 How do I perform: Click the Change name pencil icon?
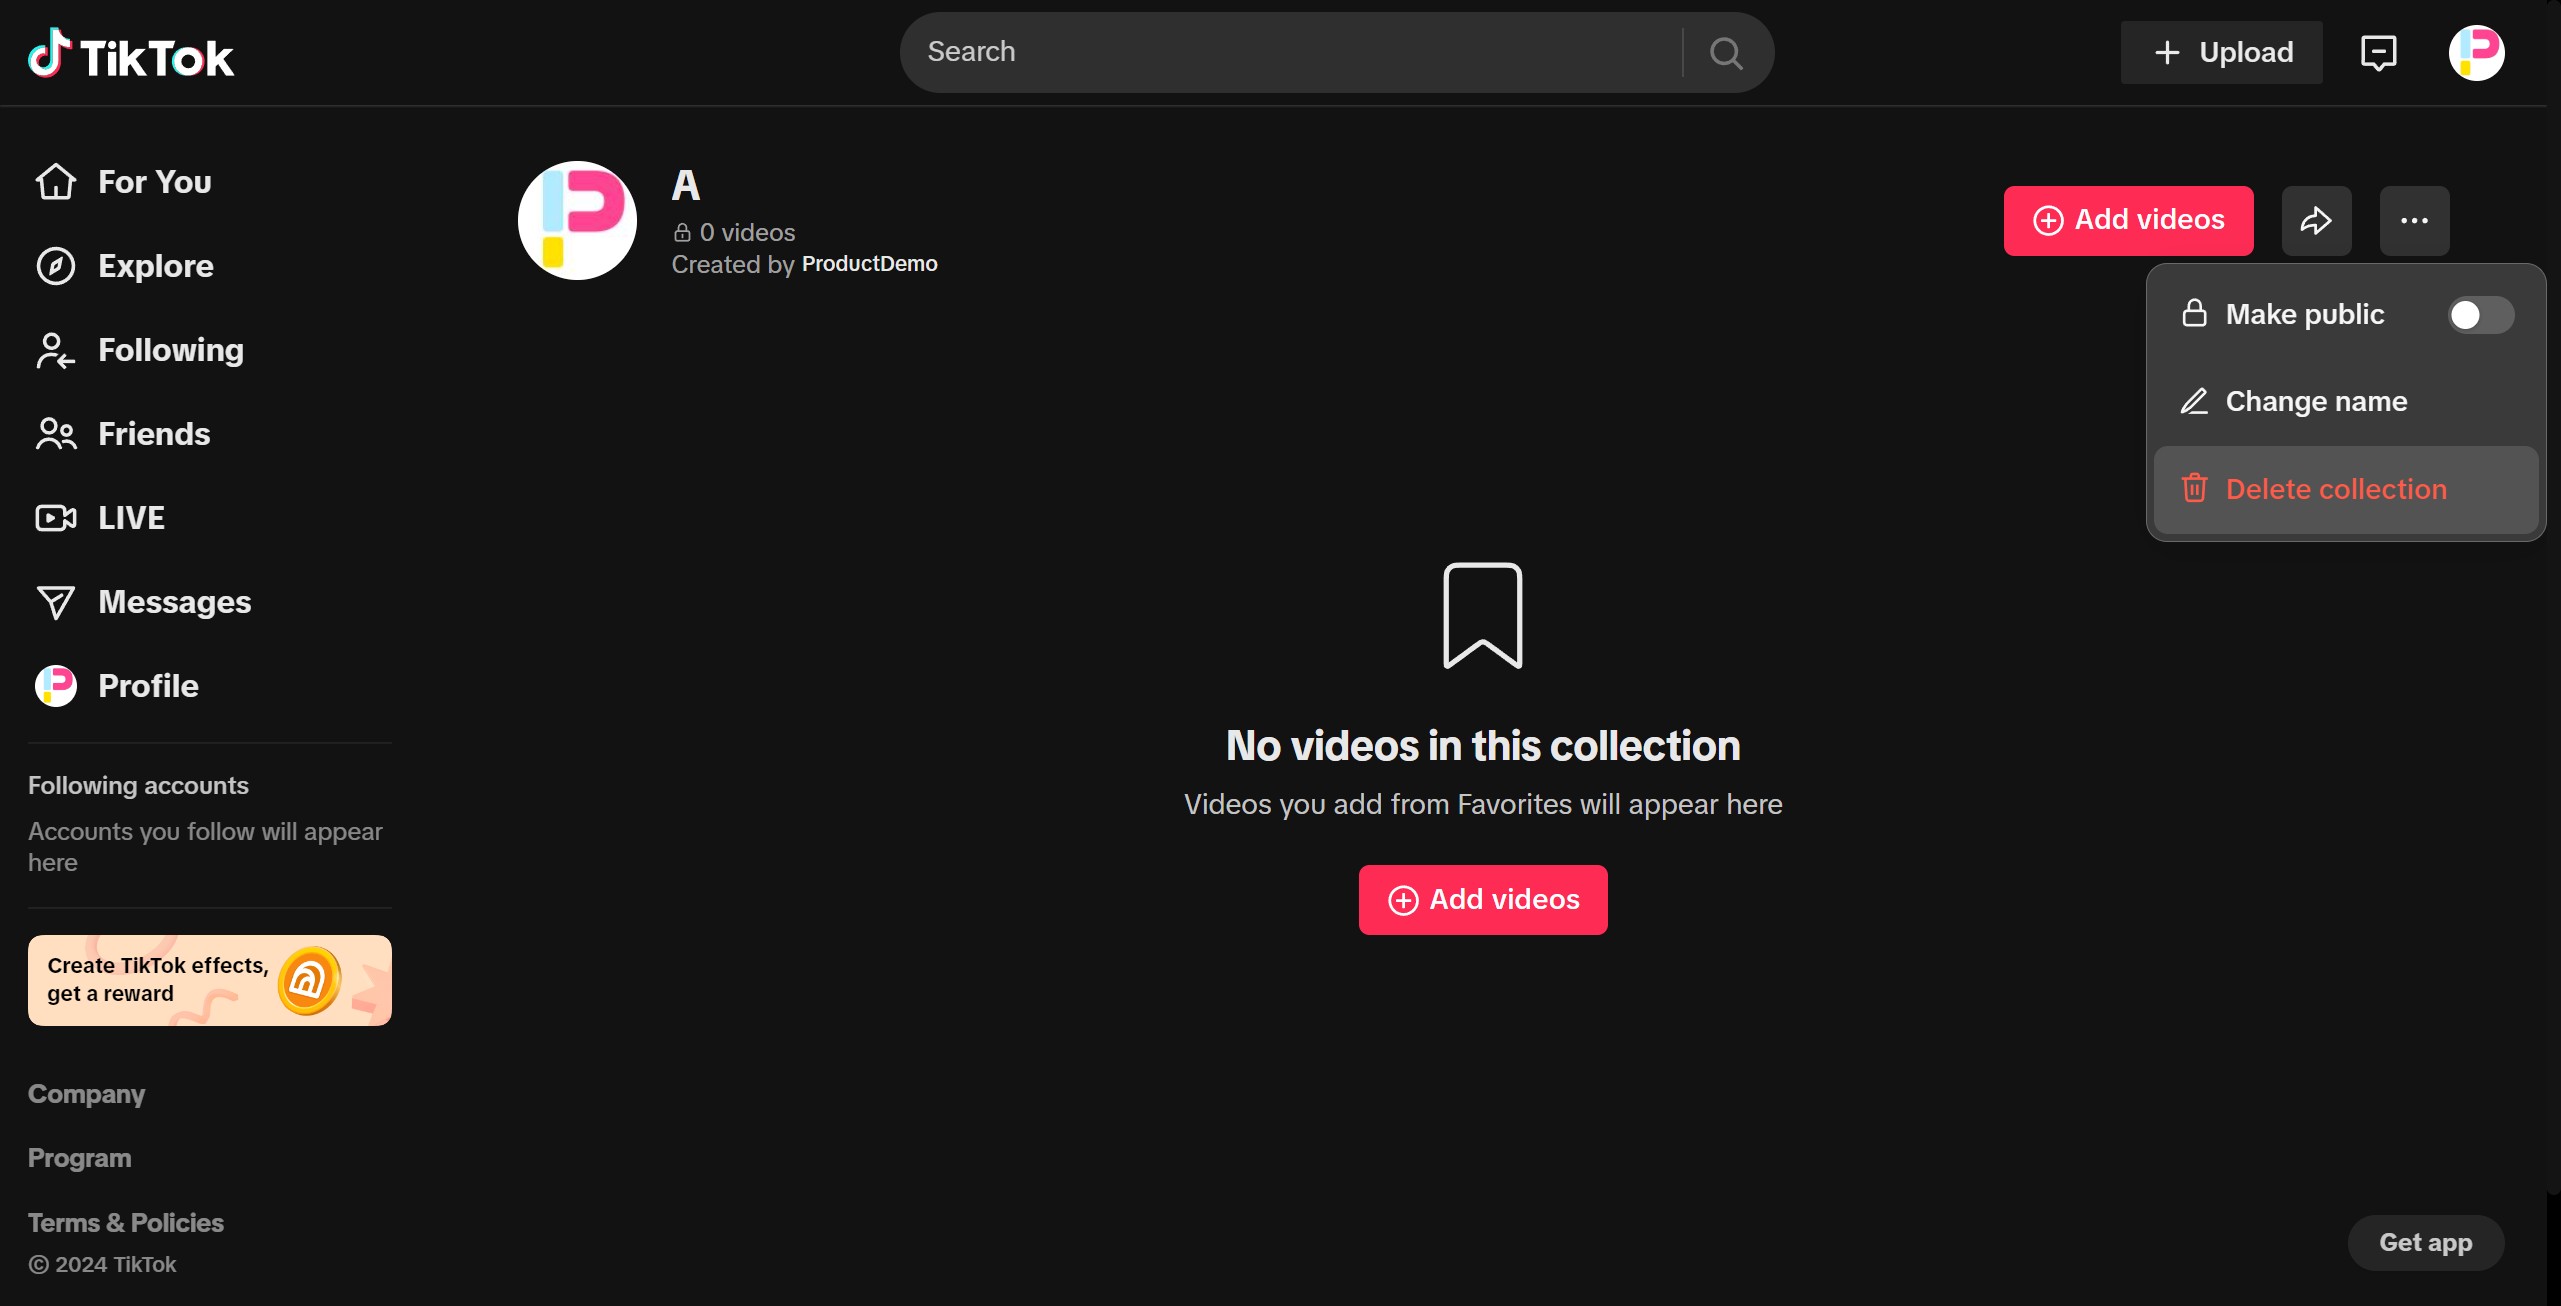point(2194,401)
